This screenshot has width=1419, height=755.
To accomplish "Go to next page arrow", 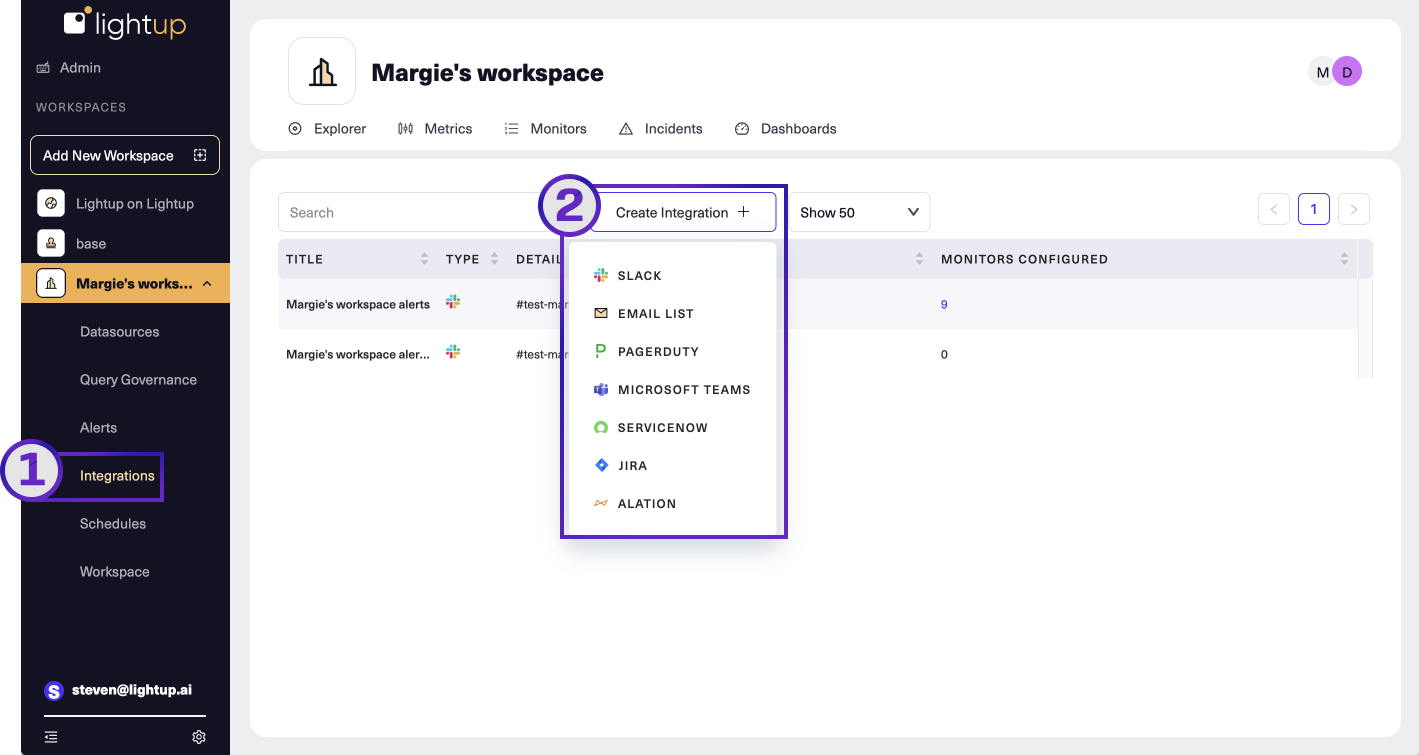I will coord(1354,209).
